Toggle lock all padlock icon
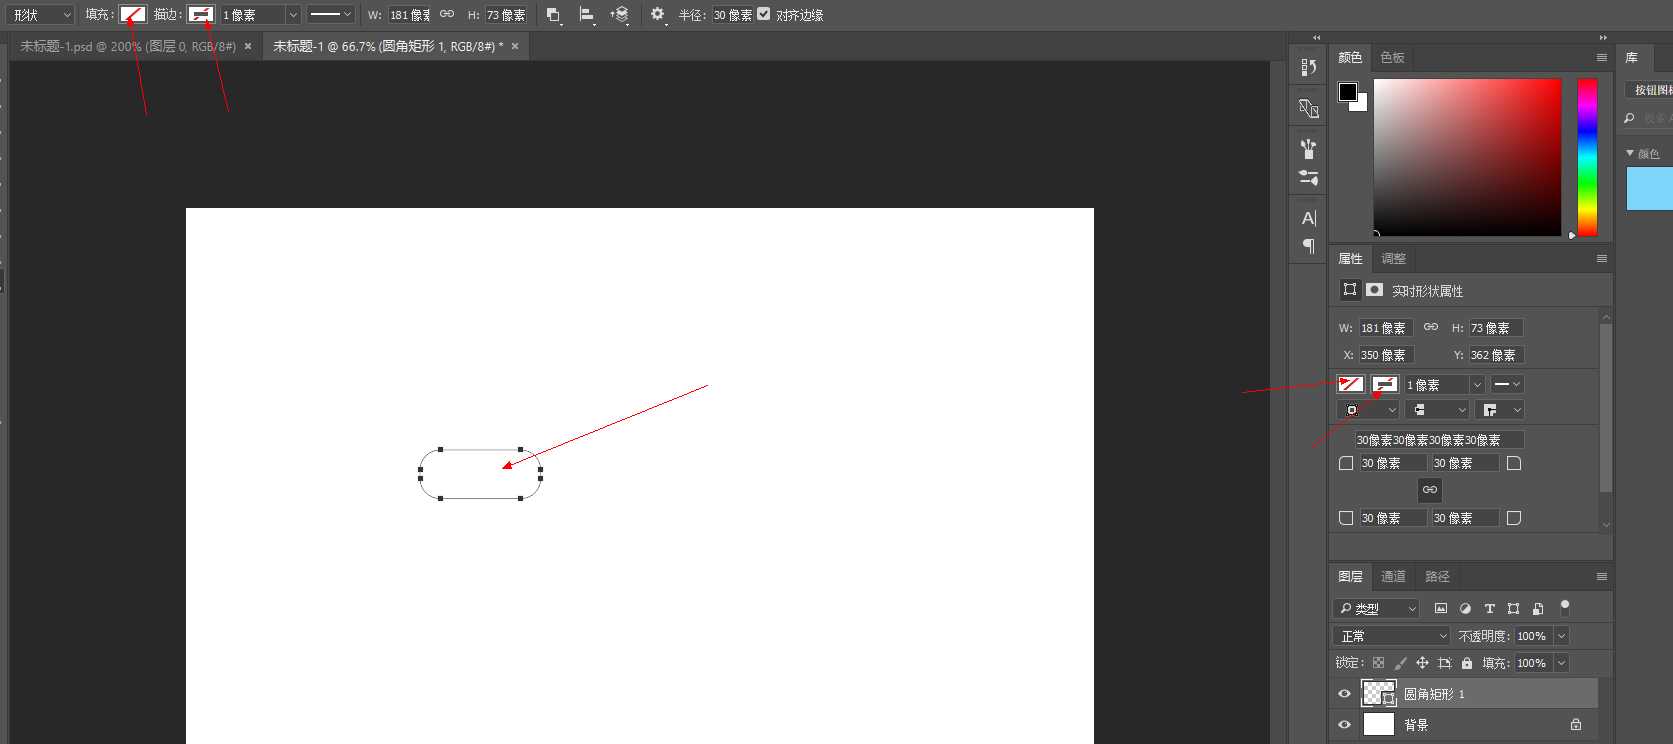 tap(1467, 663)
